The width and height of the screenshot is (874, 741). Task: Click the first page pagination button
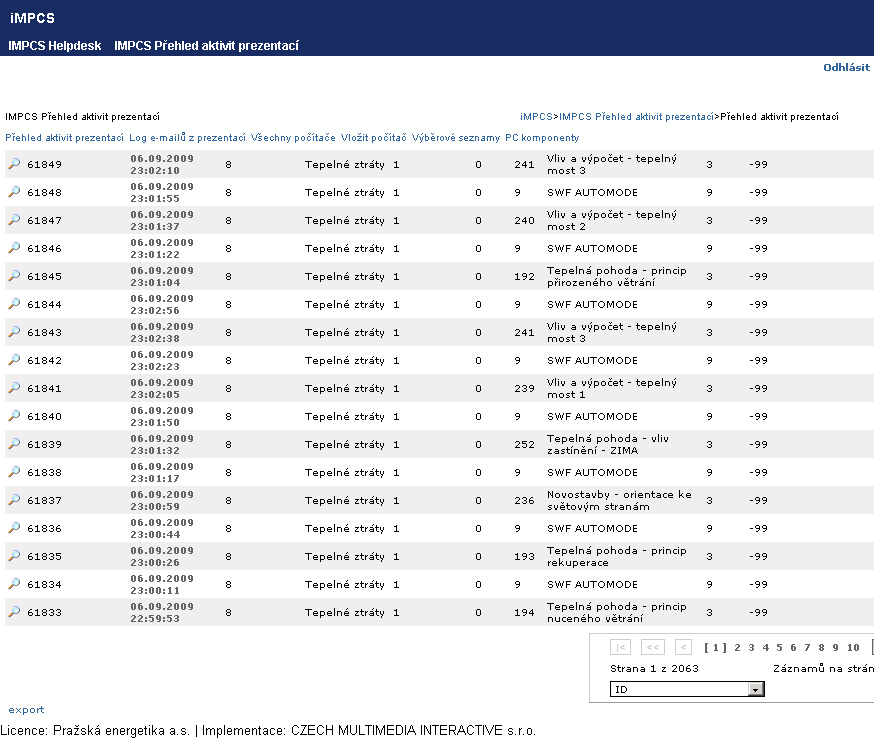(620, 647)
